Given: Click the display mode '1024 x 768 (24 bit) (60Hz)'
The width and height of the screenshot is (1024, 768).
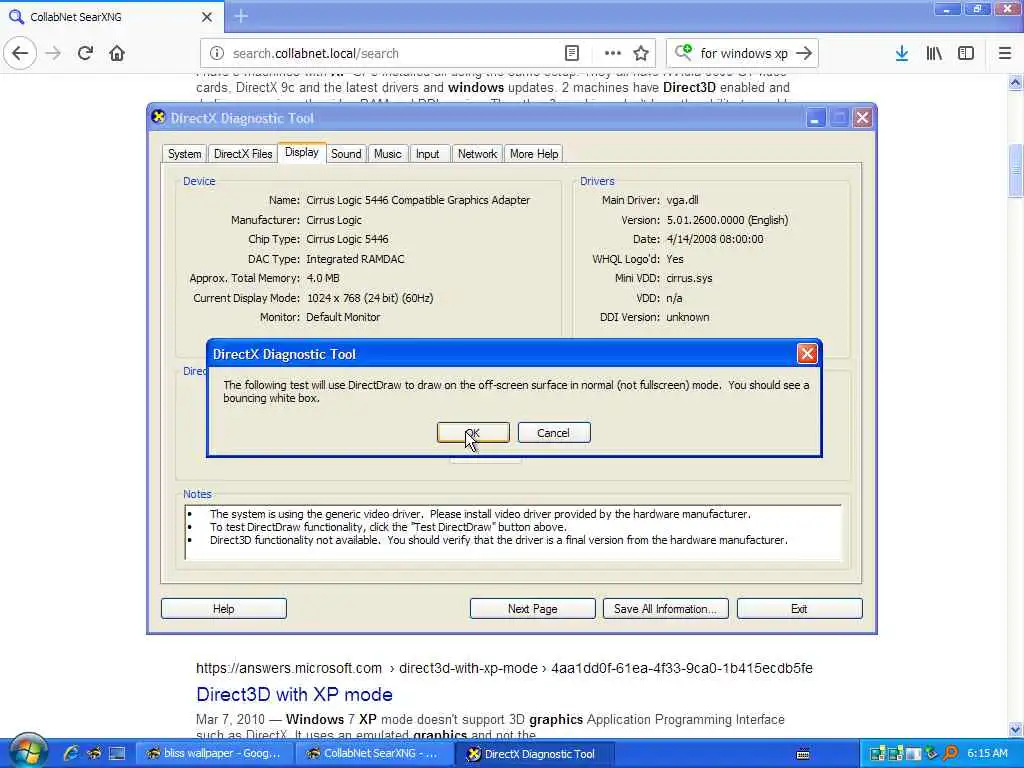Looking at the screenshot, I should (370, 298).
